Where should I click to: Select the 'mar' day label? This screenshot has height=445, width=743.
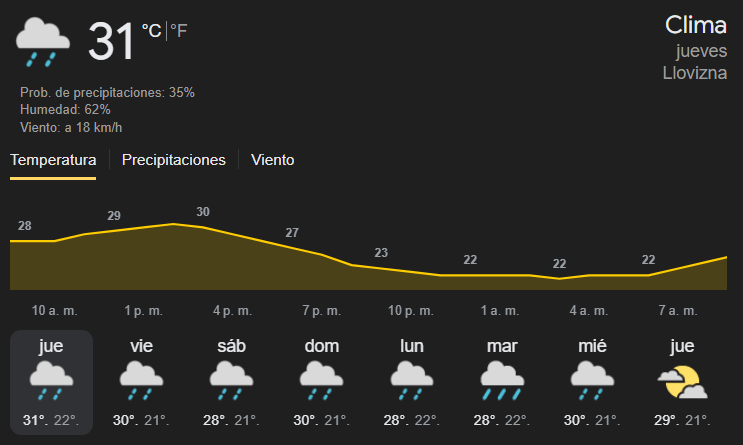coord(502,346)
